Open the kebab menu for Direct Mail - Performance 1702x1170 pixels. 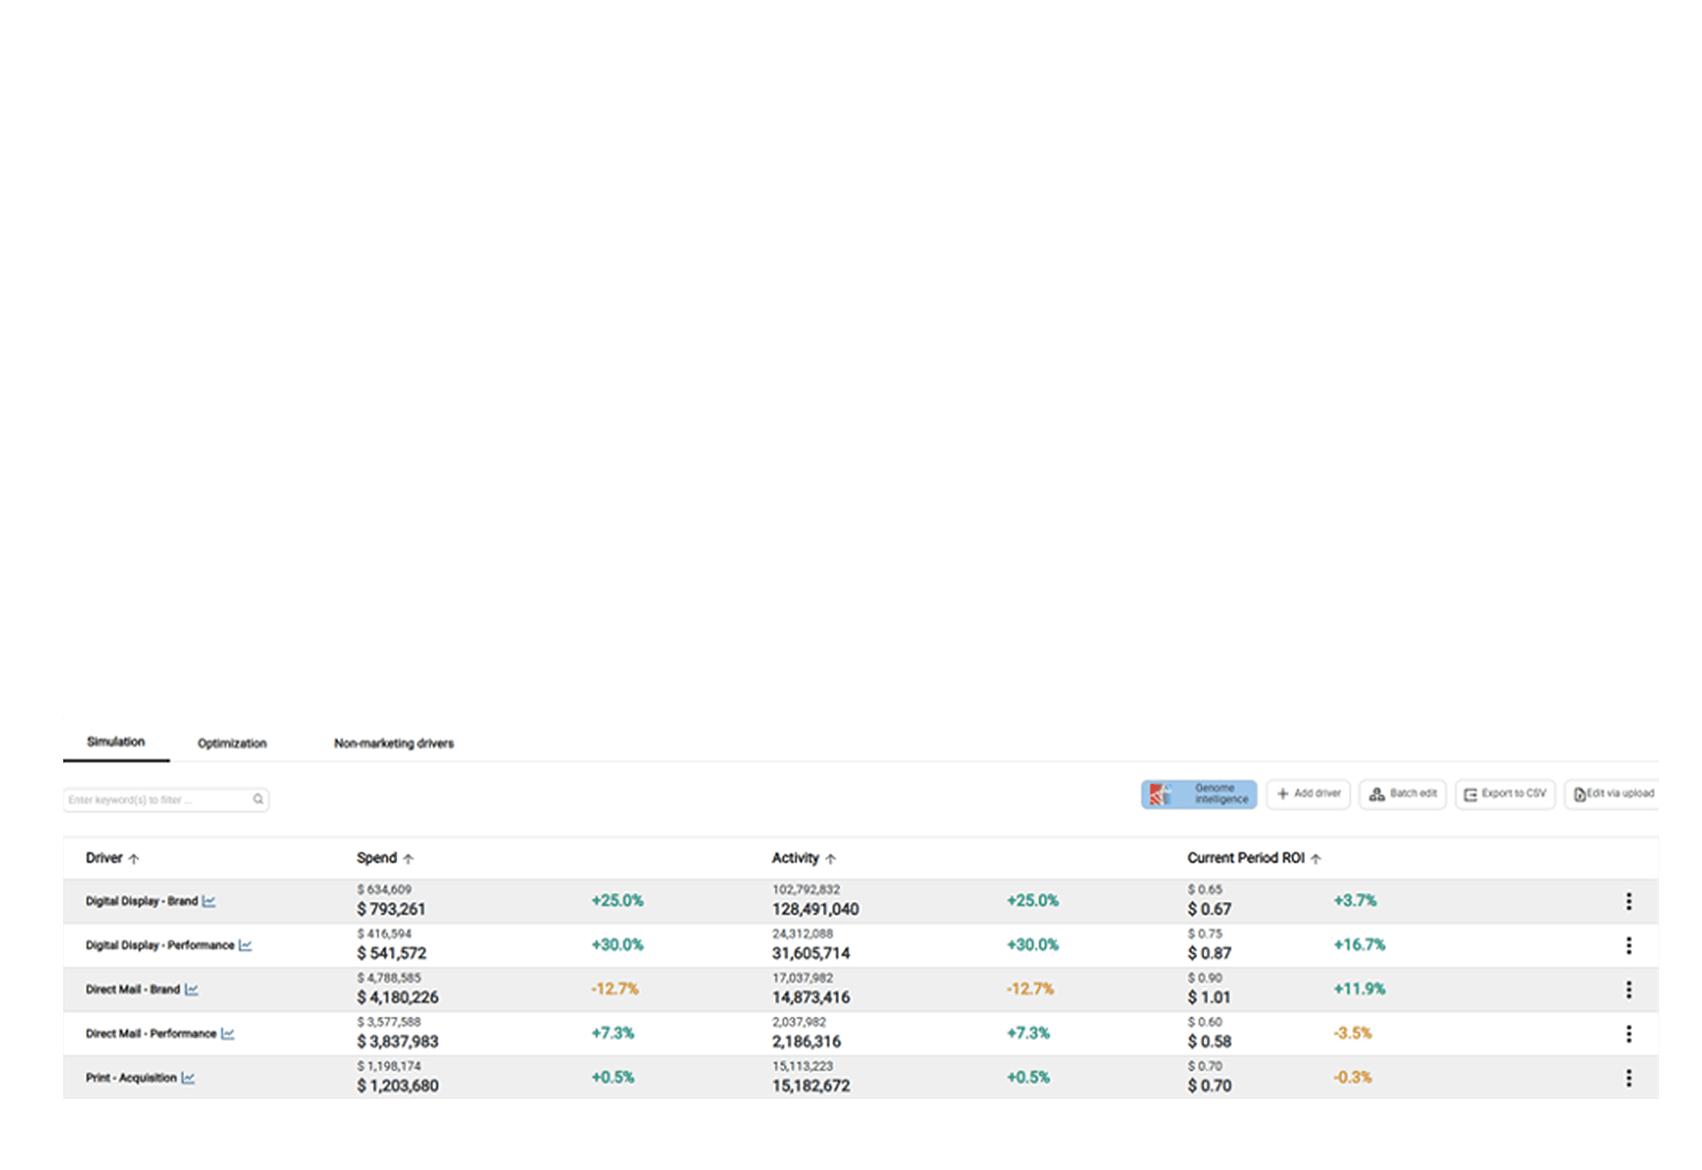1631,1033
